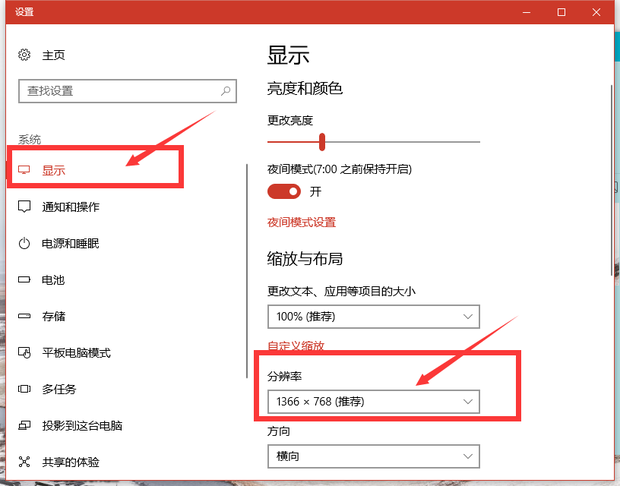This screenshot has width=620, height=486.
Task: Open 电源和睡眠 settings
Action: pos(70,243)
